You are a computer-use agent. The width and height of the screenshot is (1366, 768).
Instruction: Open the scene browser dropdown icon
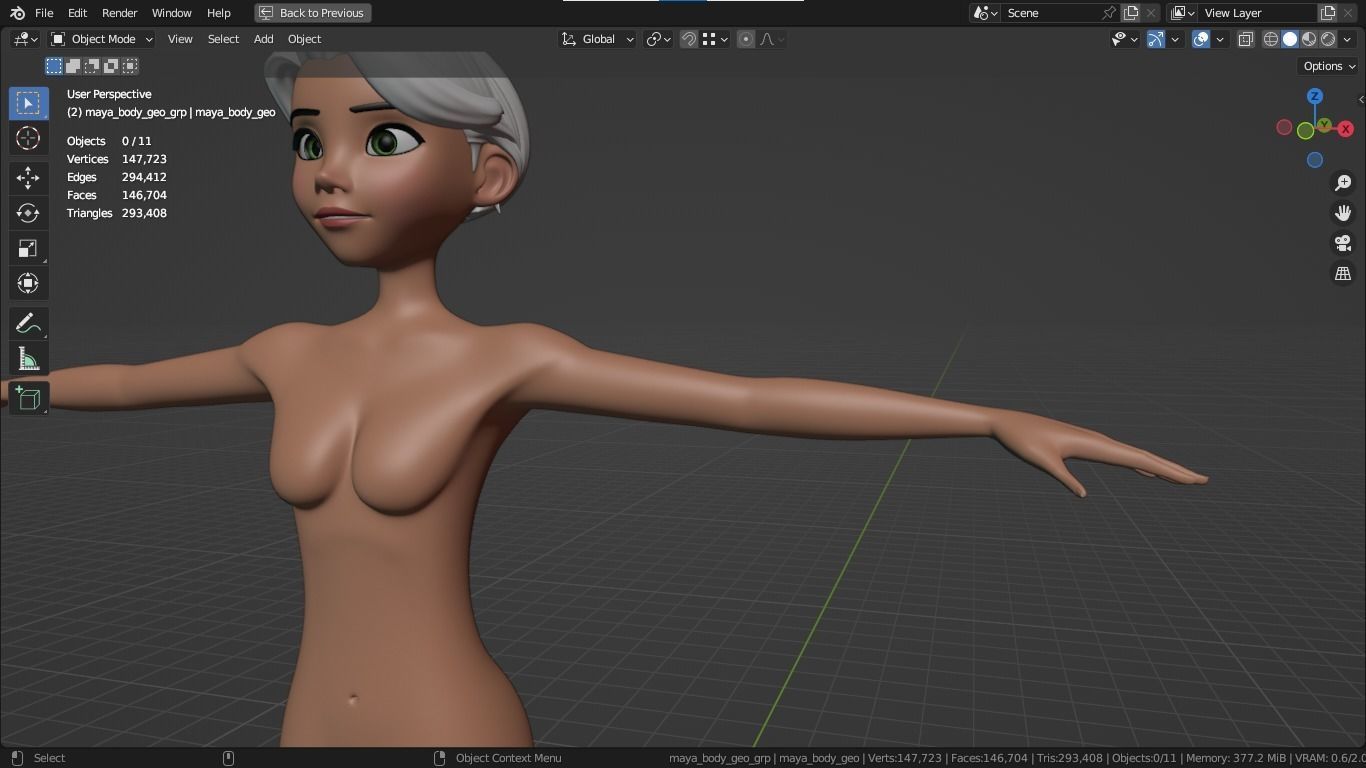tap(985, 13)
